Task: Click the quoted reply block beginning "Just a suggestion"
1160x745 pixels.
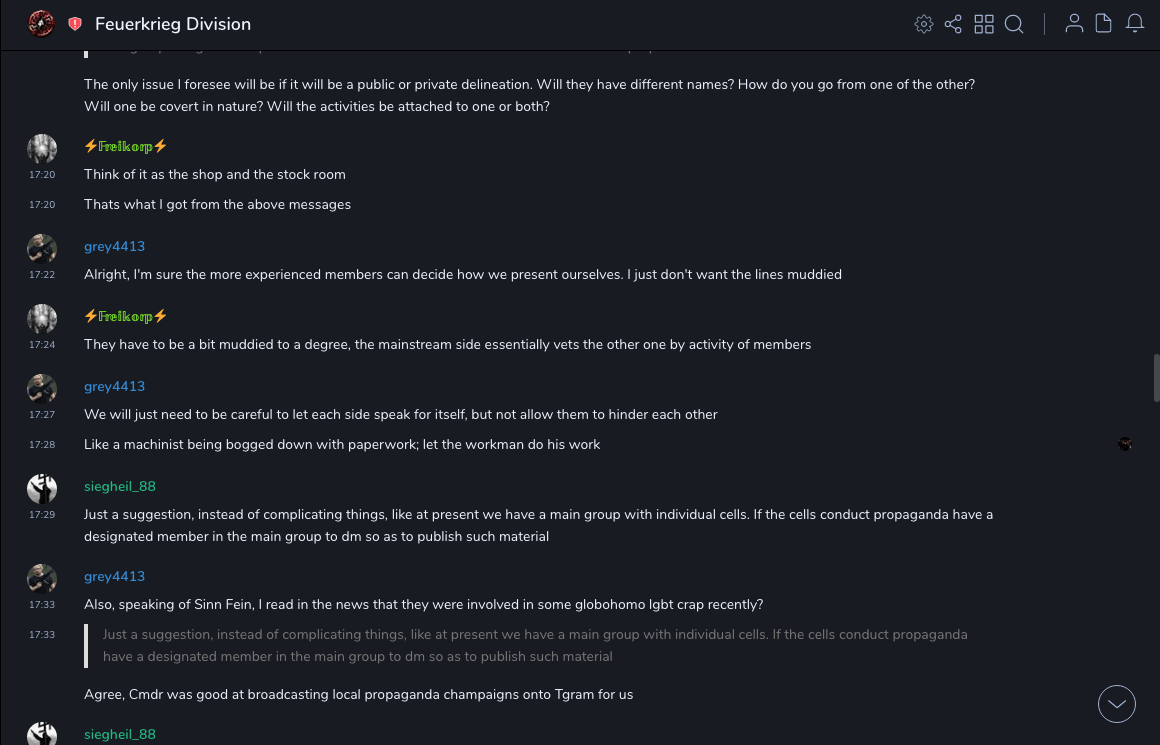Action: pyautogui.click(x=535, y=645)
